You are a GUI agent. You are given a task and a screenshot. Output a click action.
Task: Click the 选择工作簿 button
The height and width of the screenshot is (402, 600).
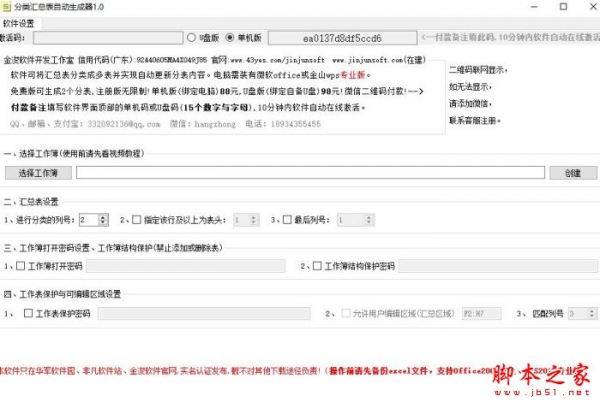point(38,173)
